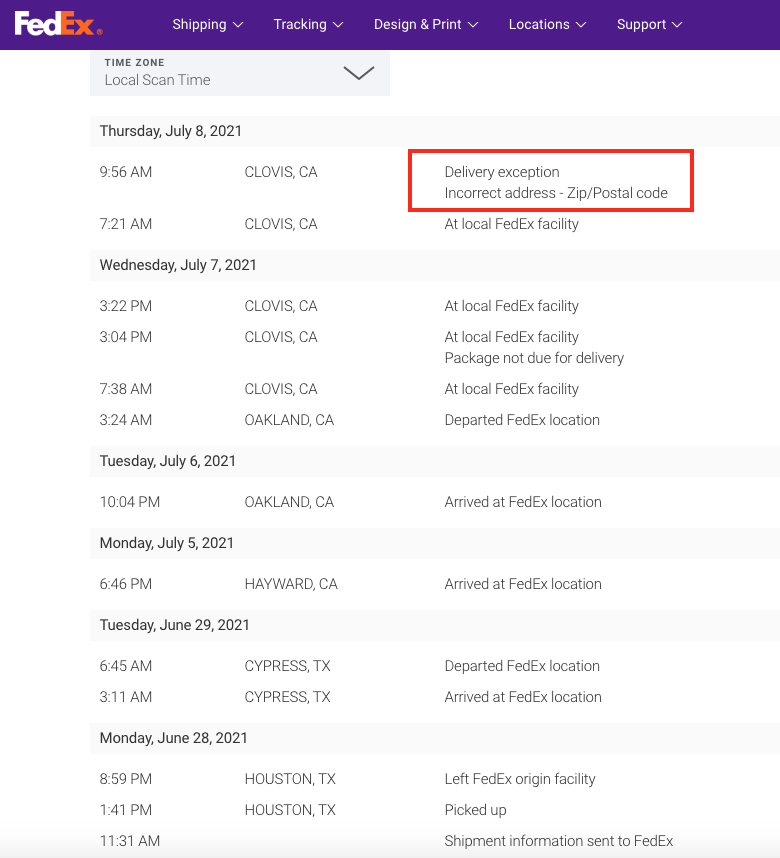Open the Shipping menu
Image resolution: width=780 pixels, height=858 pixels.
click(x=207, y=25)
